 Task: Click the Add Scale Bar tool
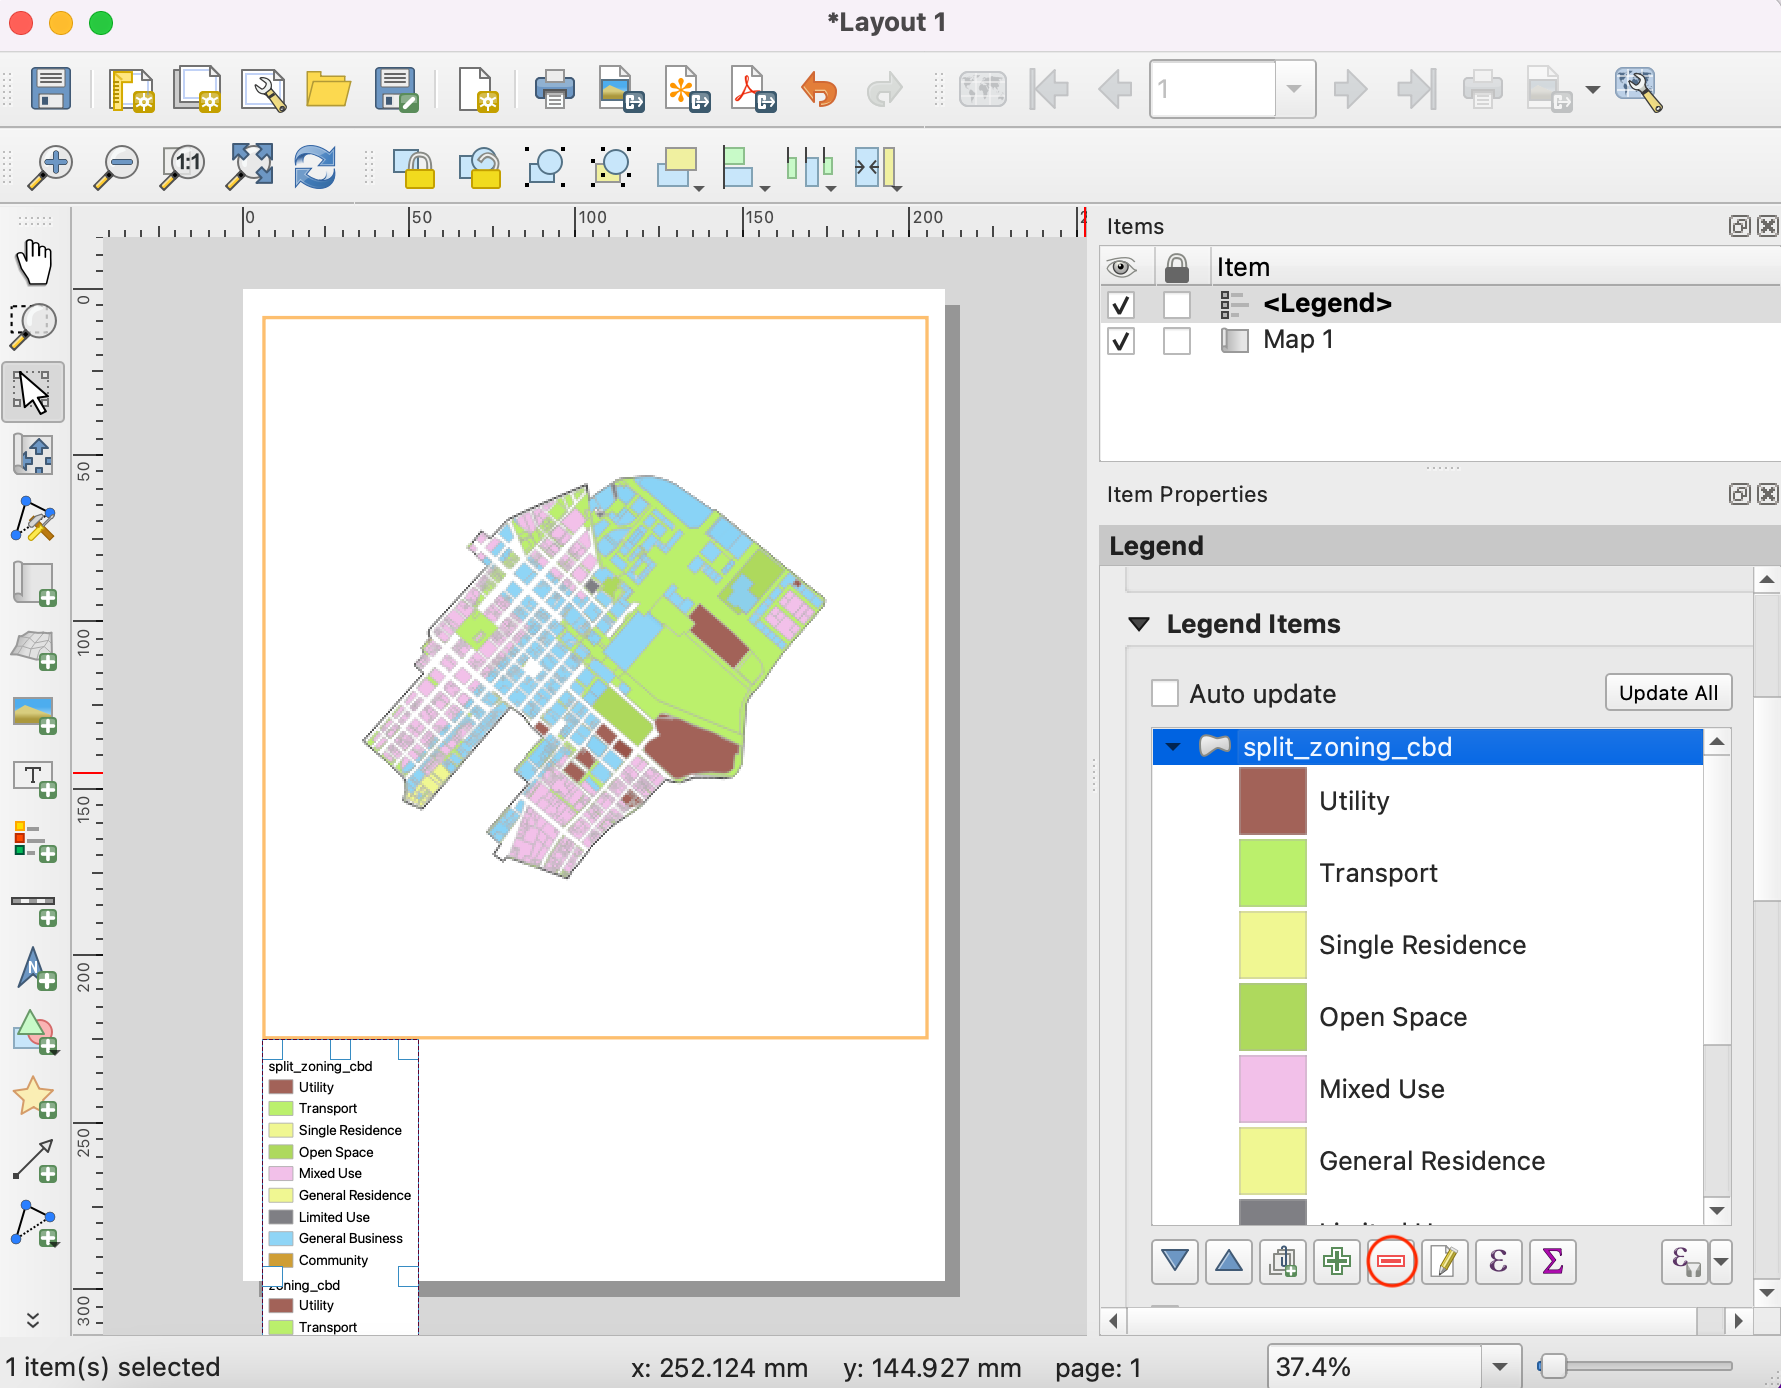tap(34, 907)
